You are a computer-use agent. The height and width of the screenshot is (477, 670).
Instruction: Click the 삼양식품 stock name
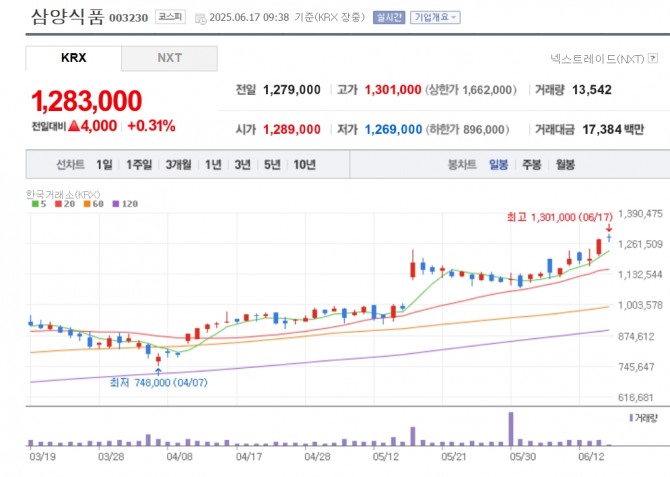tap(68, 17)
